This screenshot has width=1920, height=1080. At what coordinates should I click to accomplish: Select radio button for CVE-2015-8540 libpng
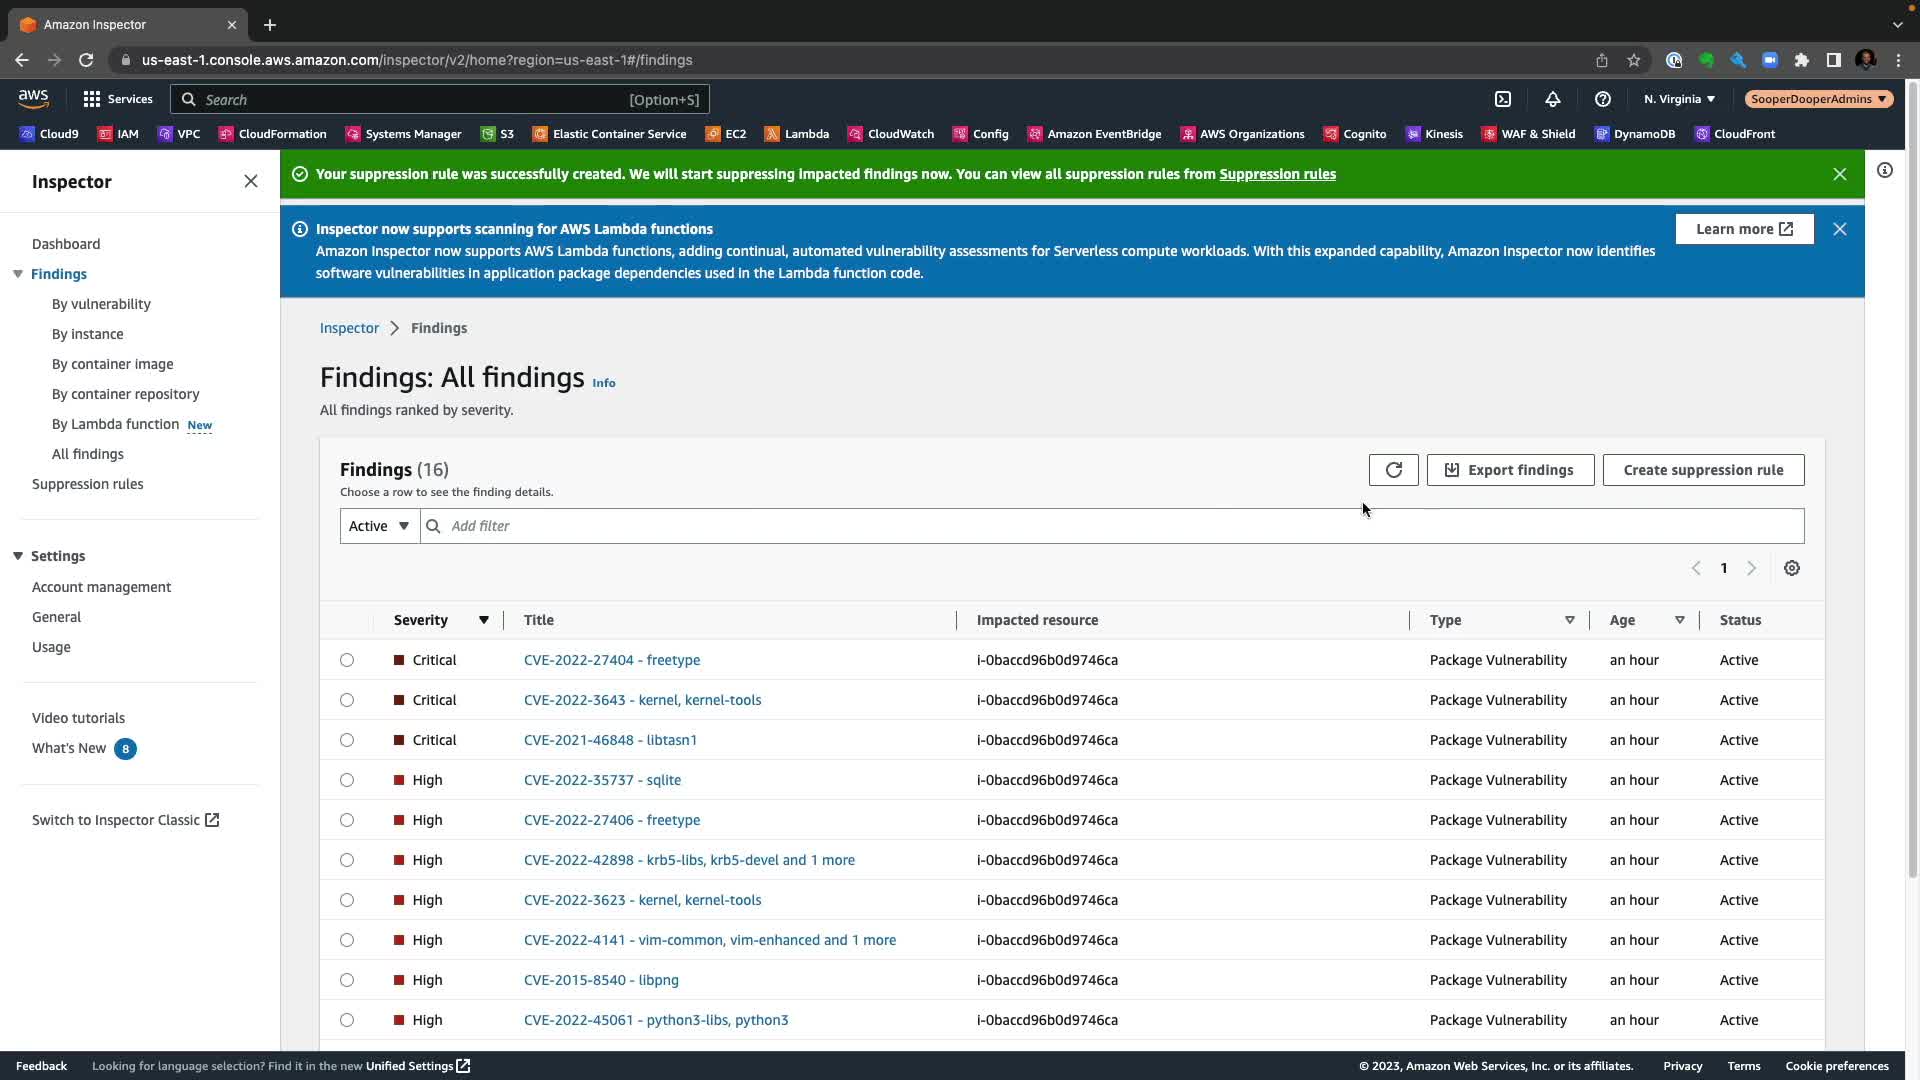(347, 980)
